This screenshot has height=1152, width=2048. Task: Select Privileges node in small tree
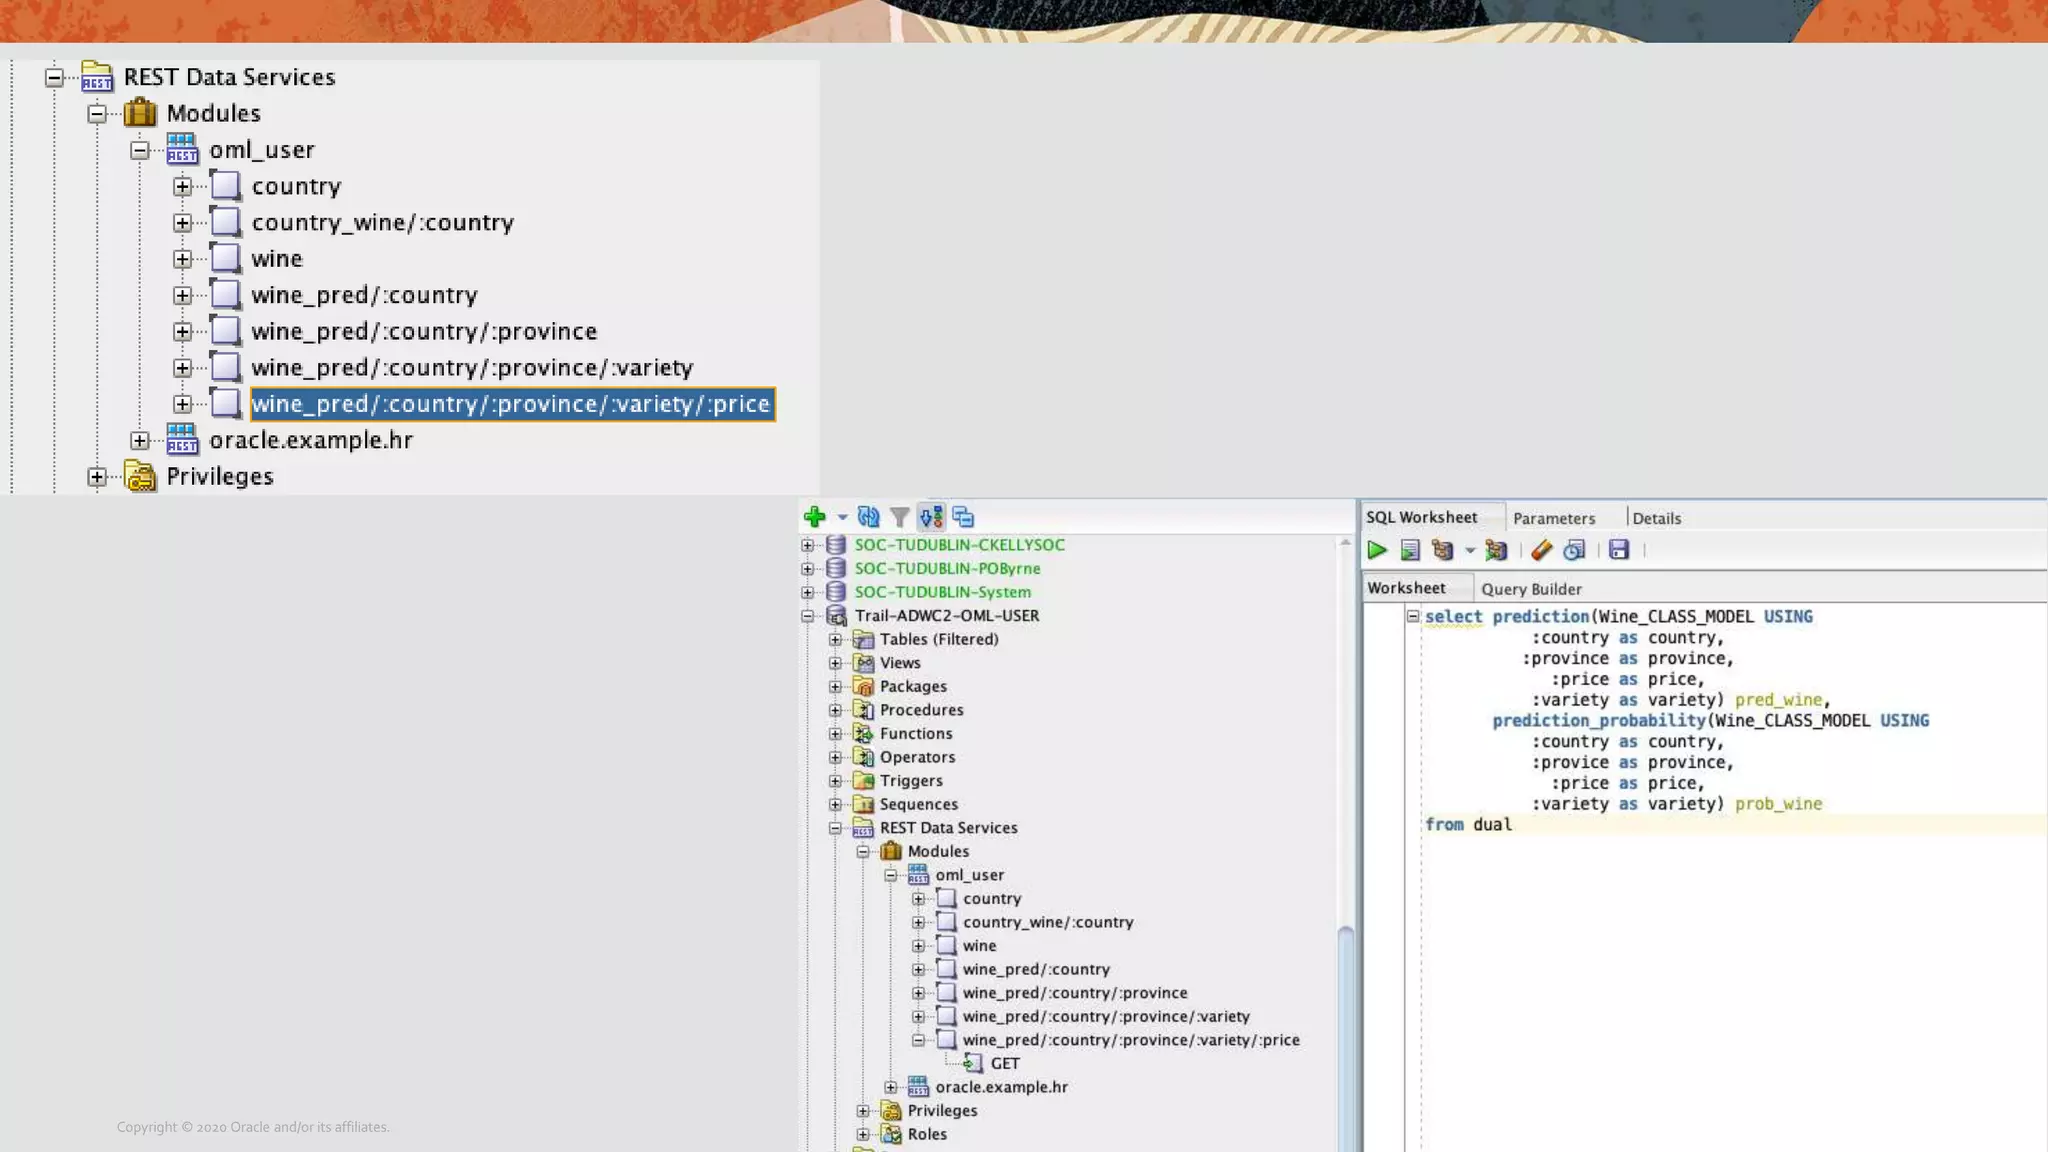point(942,1111)
